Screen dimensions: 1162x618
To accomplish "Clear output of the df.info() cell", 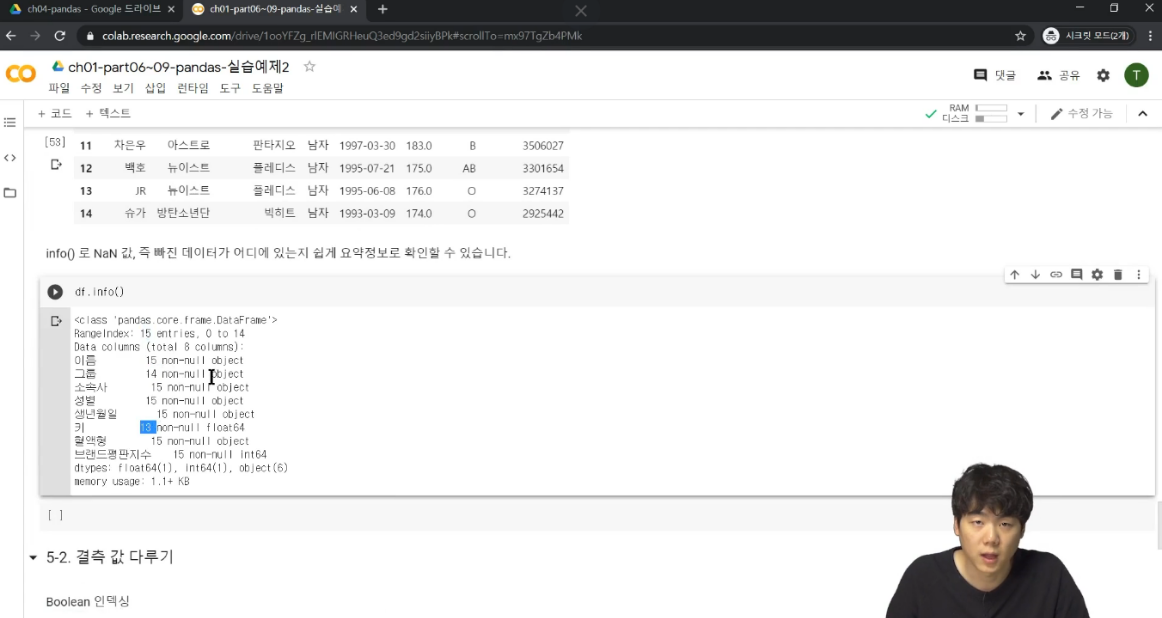I will [x=56, y=321].
